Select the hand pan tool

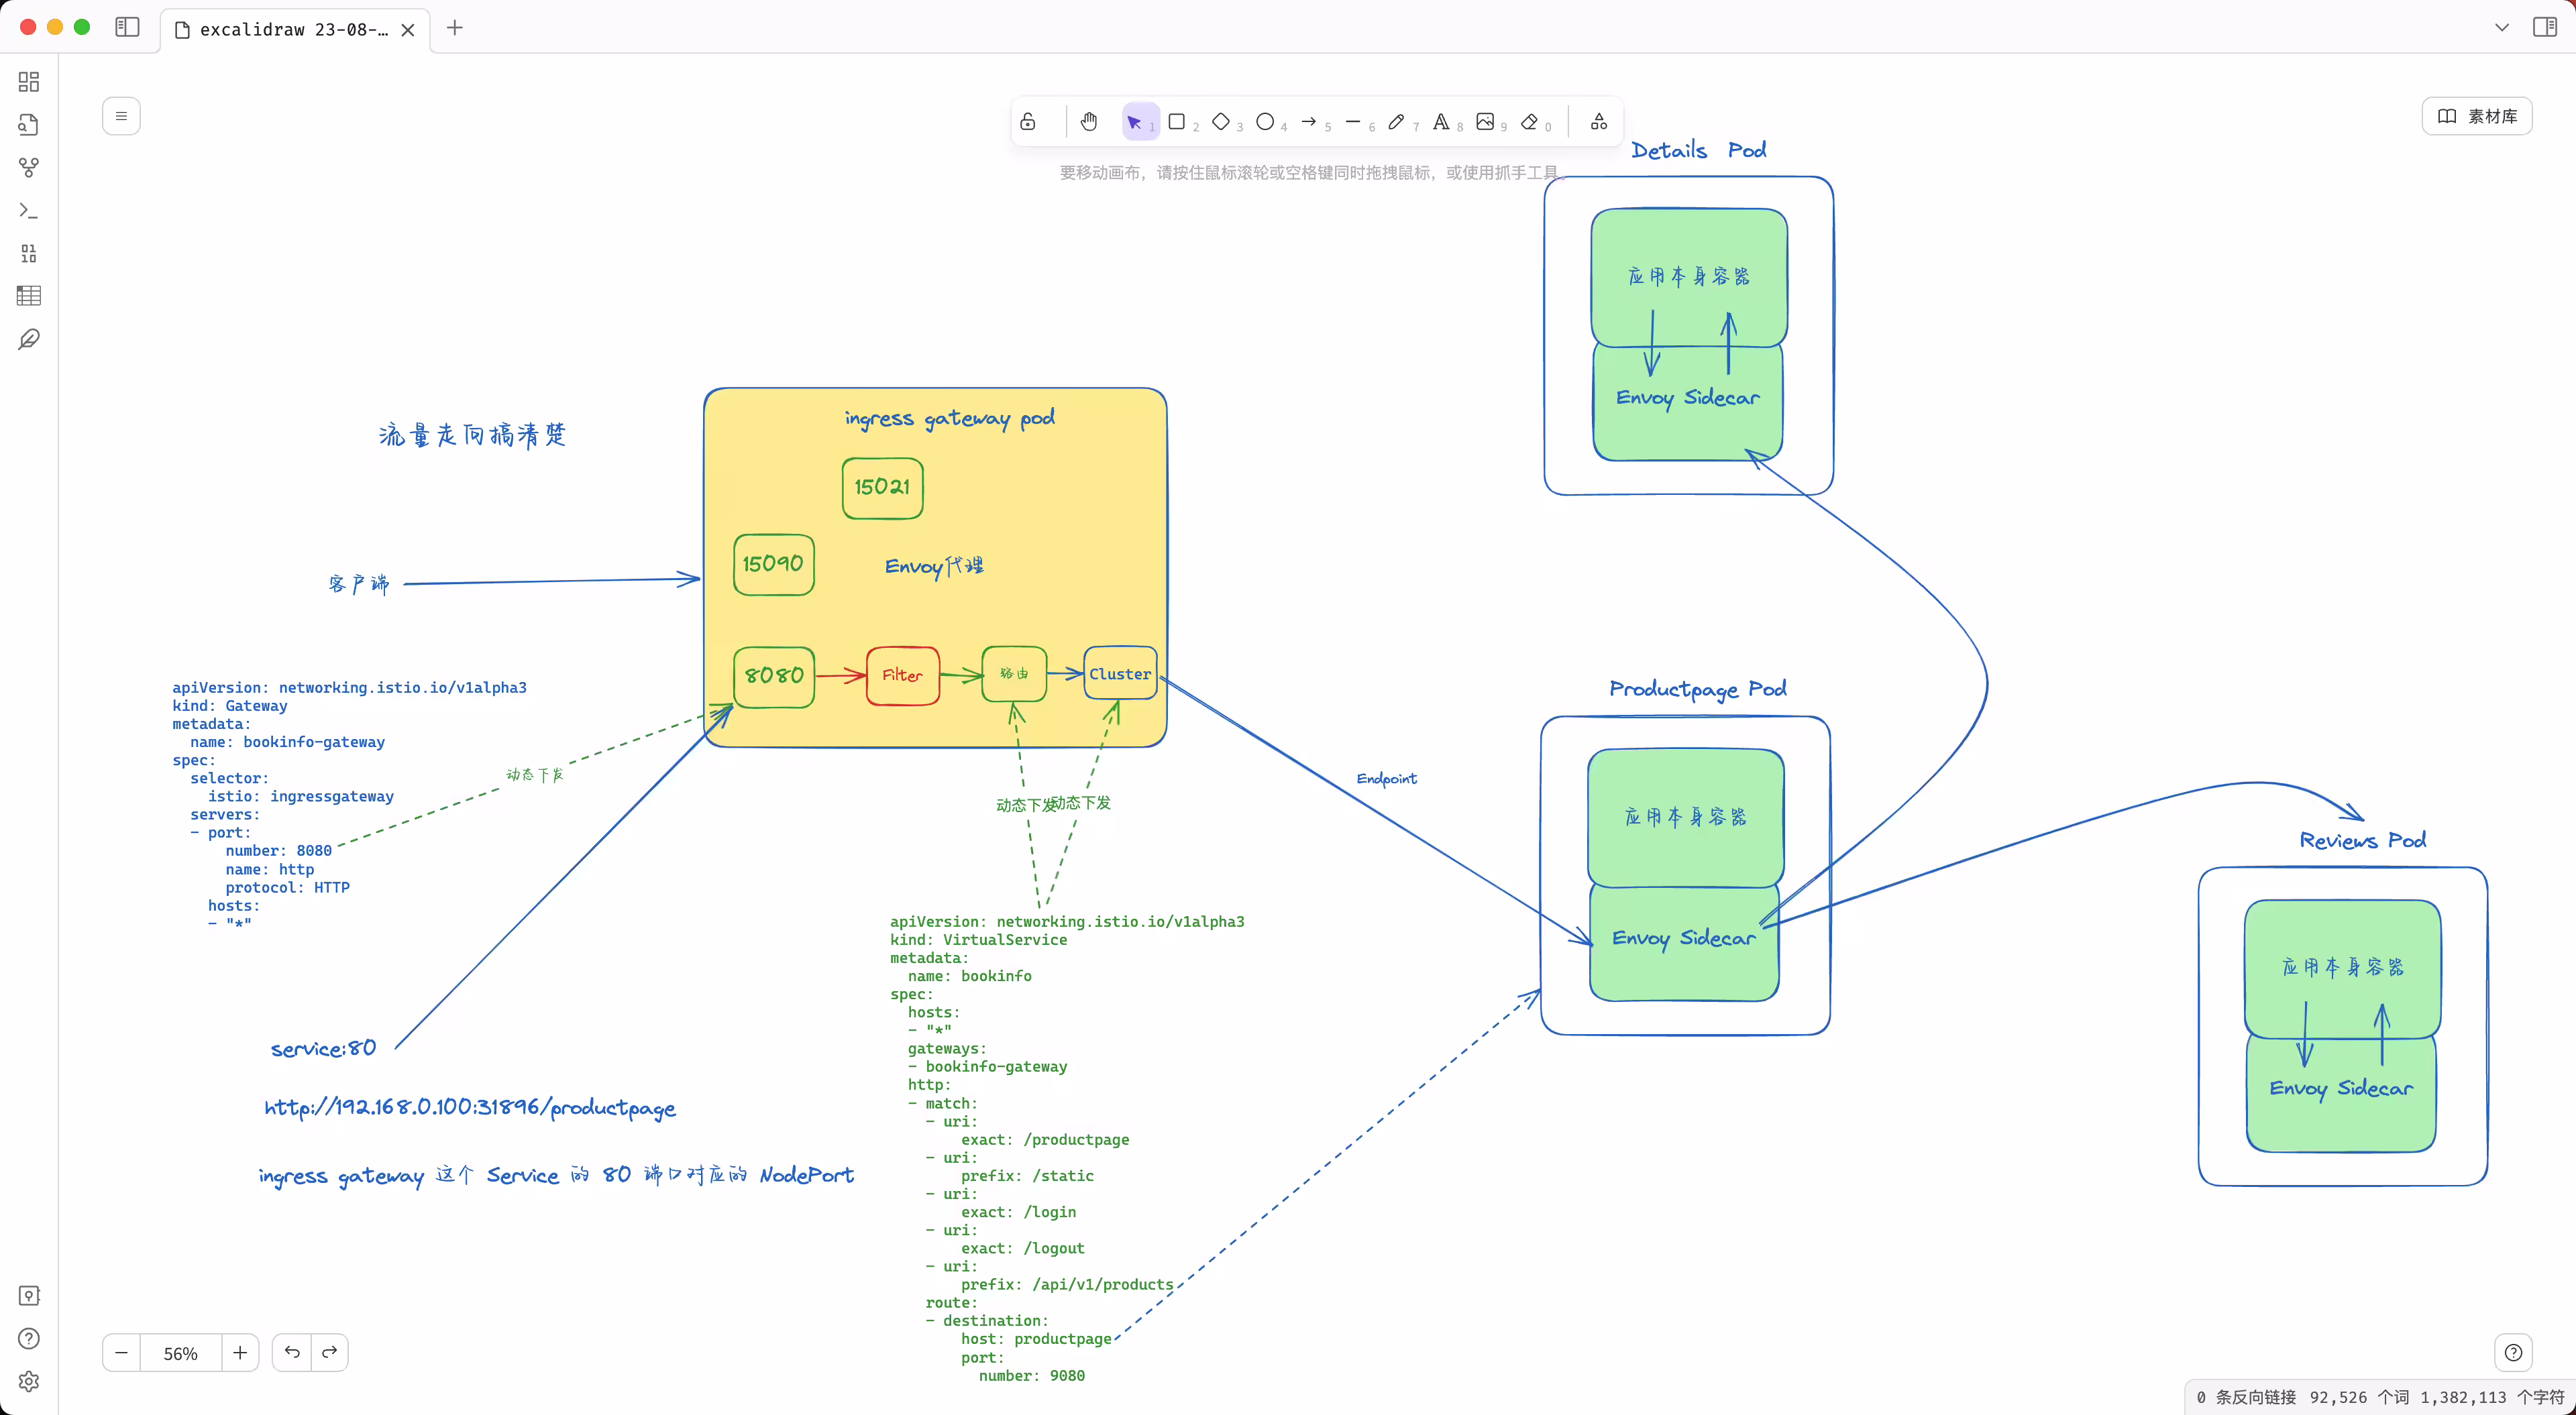tap(1089, 122)
